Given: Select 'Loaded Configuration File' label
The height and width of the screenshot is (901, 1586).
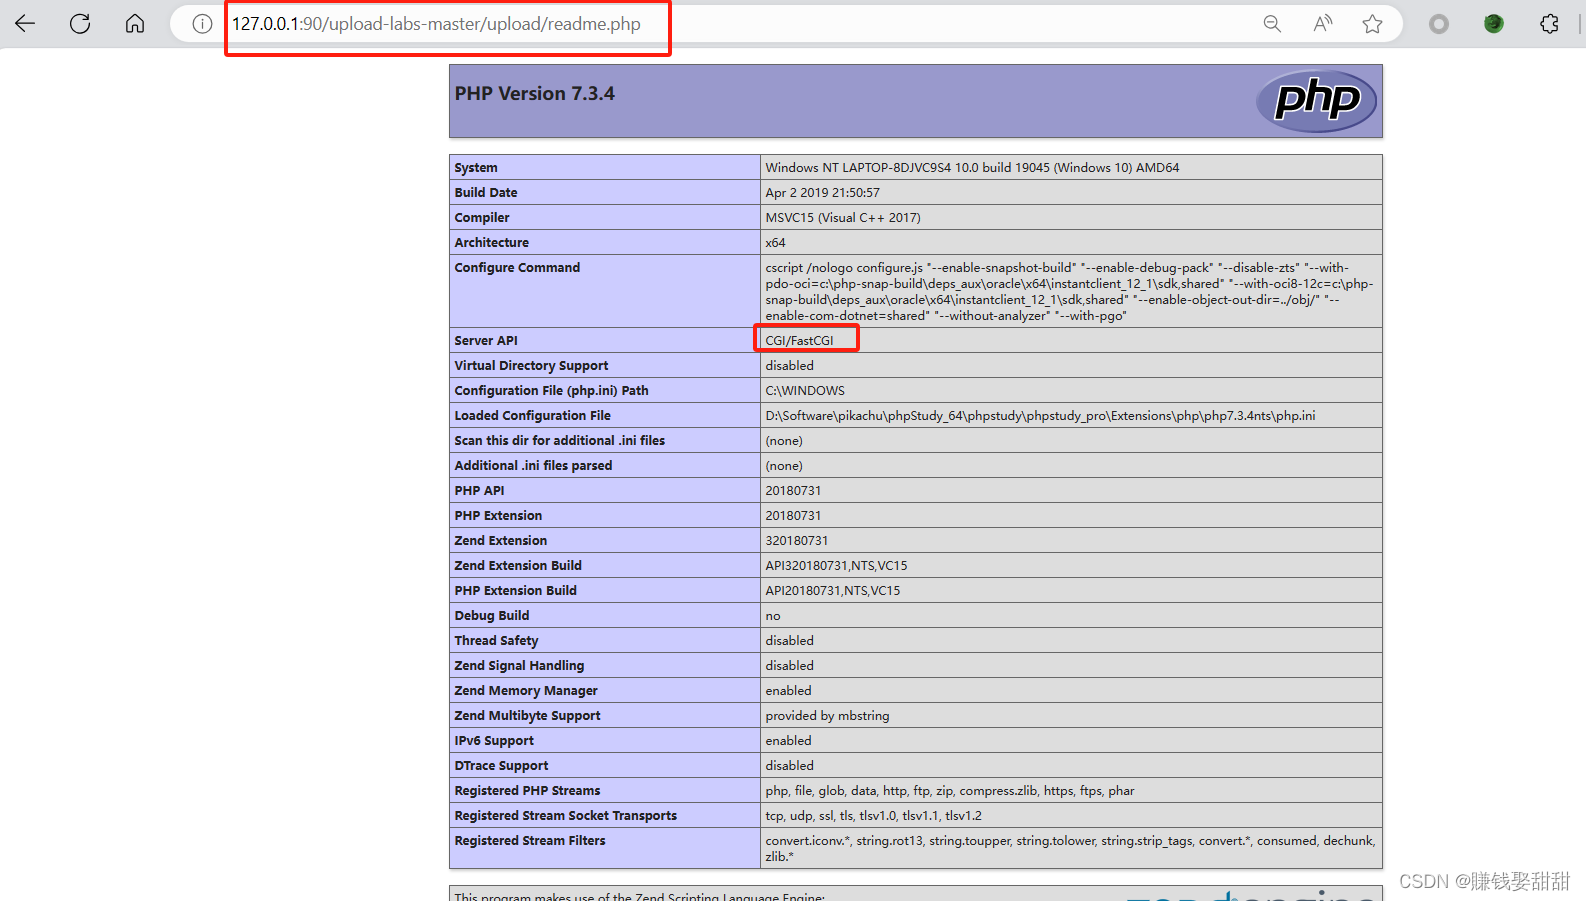Looking at the screenshot, I should click(x=532, y=416).
